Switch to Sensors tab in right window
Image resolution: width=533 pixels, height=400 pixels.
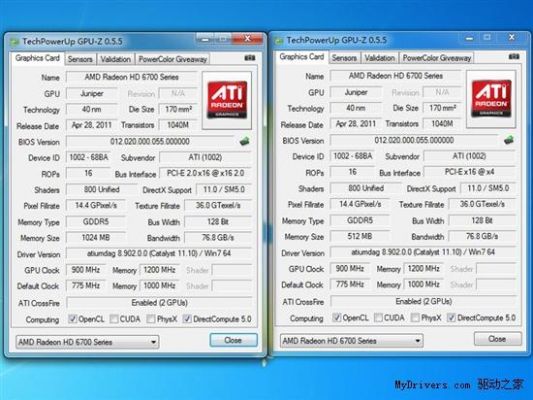click(x=344, y=58)
